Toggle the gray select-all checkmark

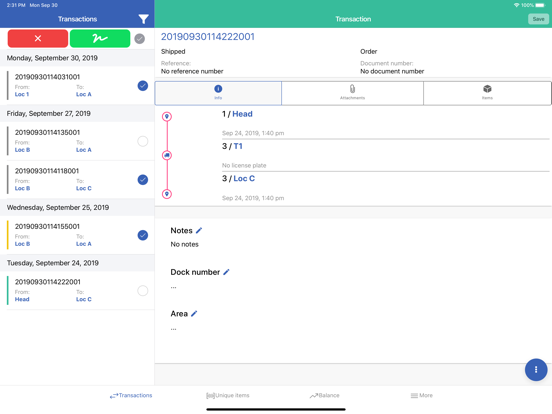(x=140, y=39)
